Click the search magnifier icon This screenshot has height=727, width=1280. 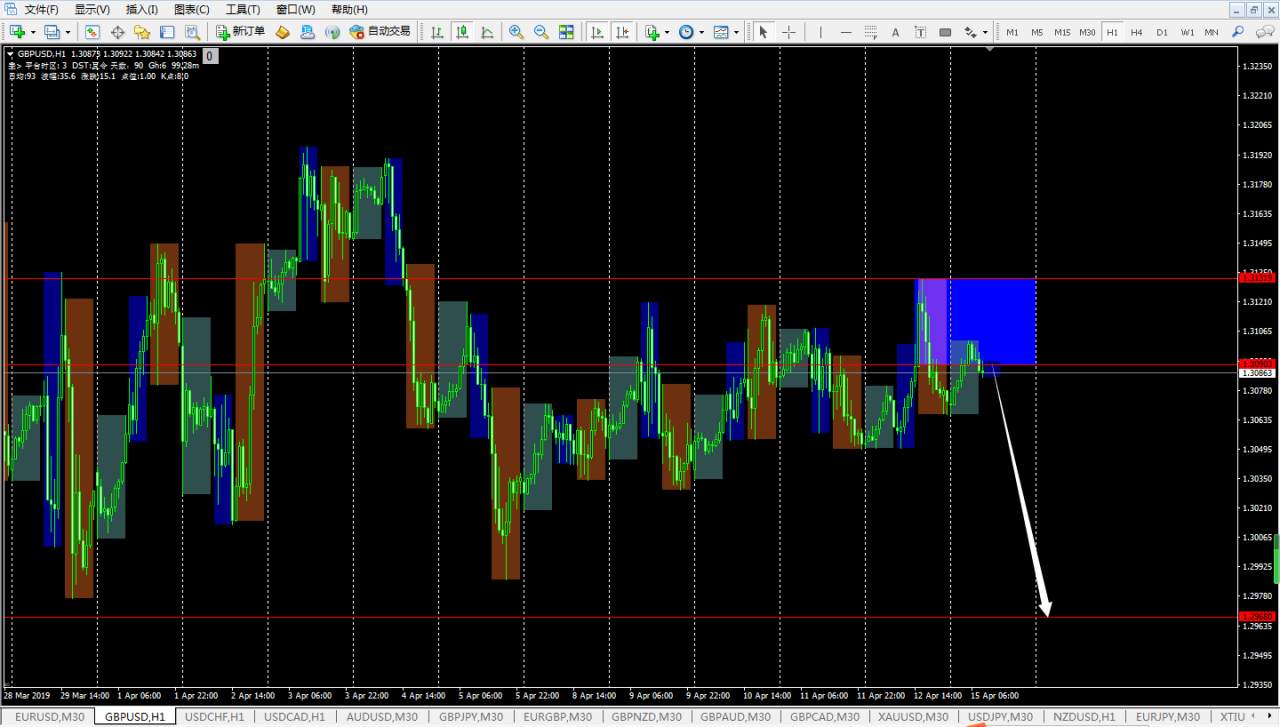[1238, 32]
